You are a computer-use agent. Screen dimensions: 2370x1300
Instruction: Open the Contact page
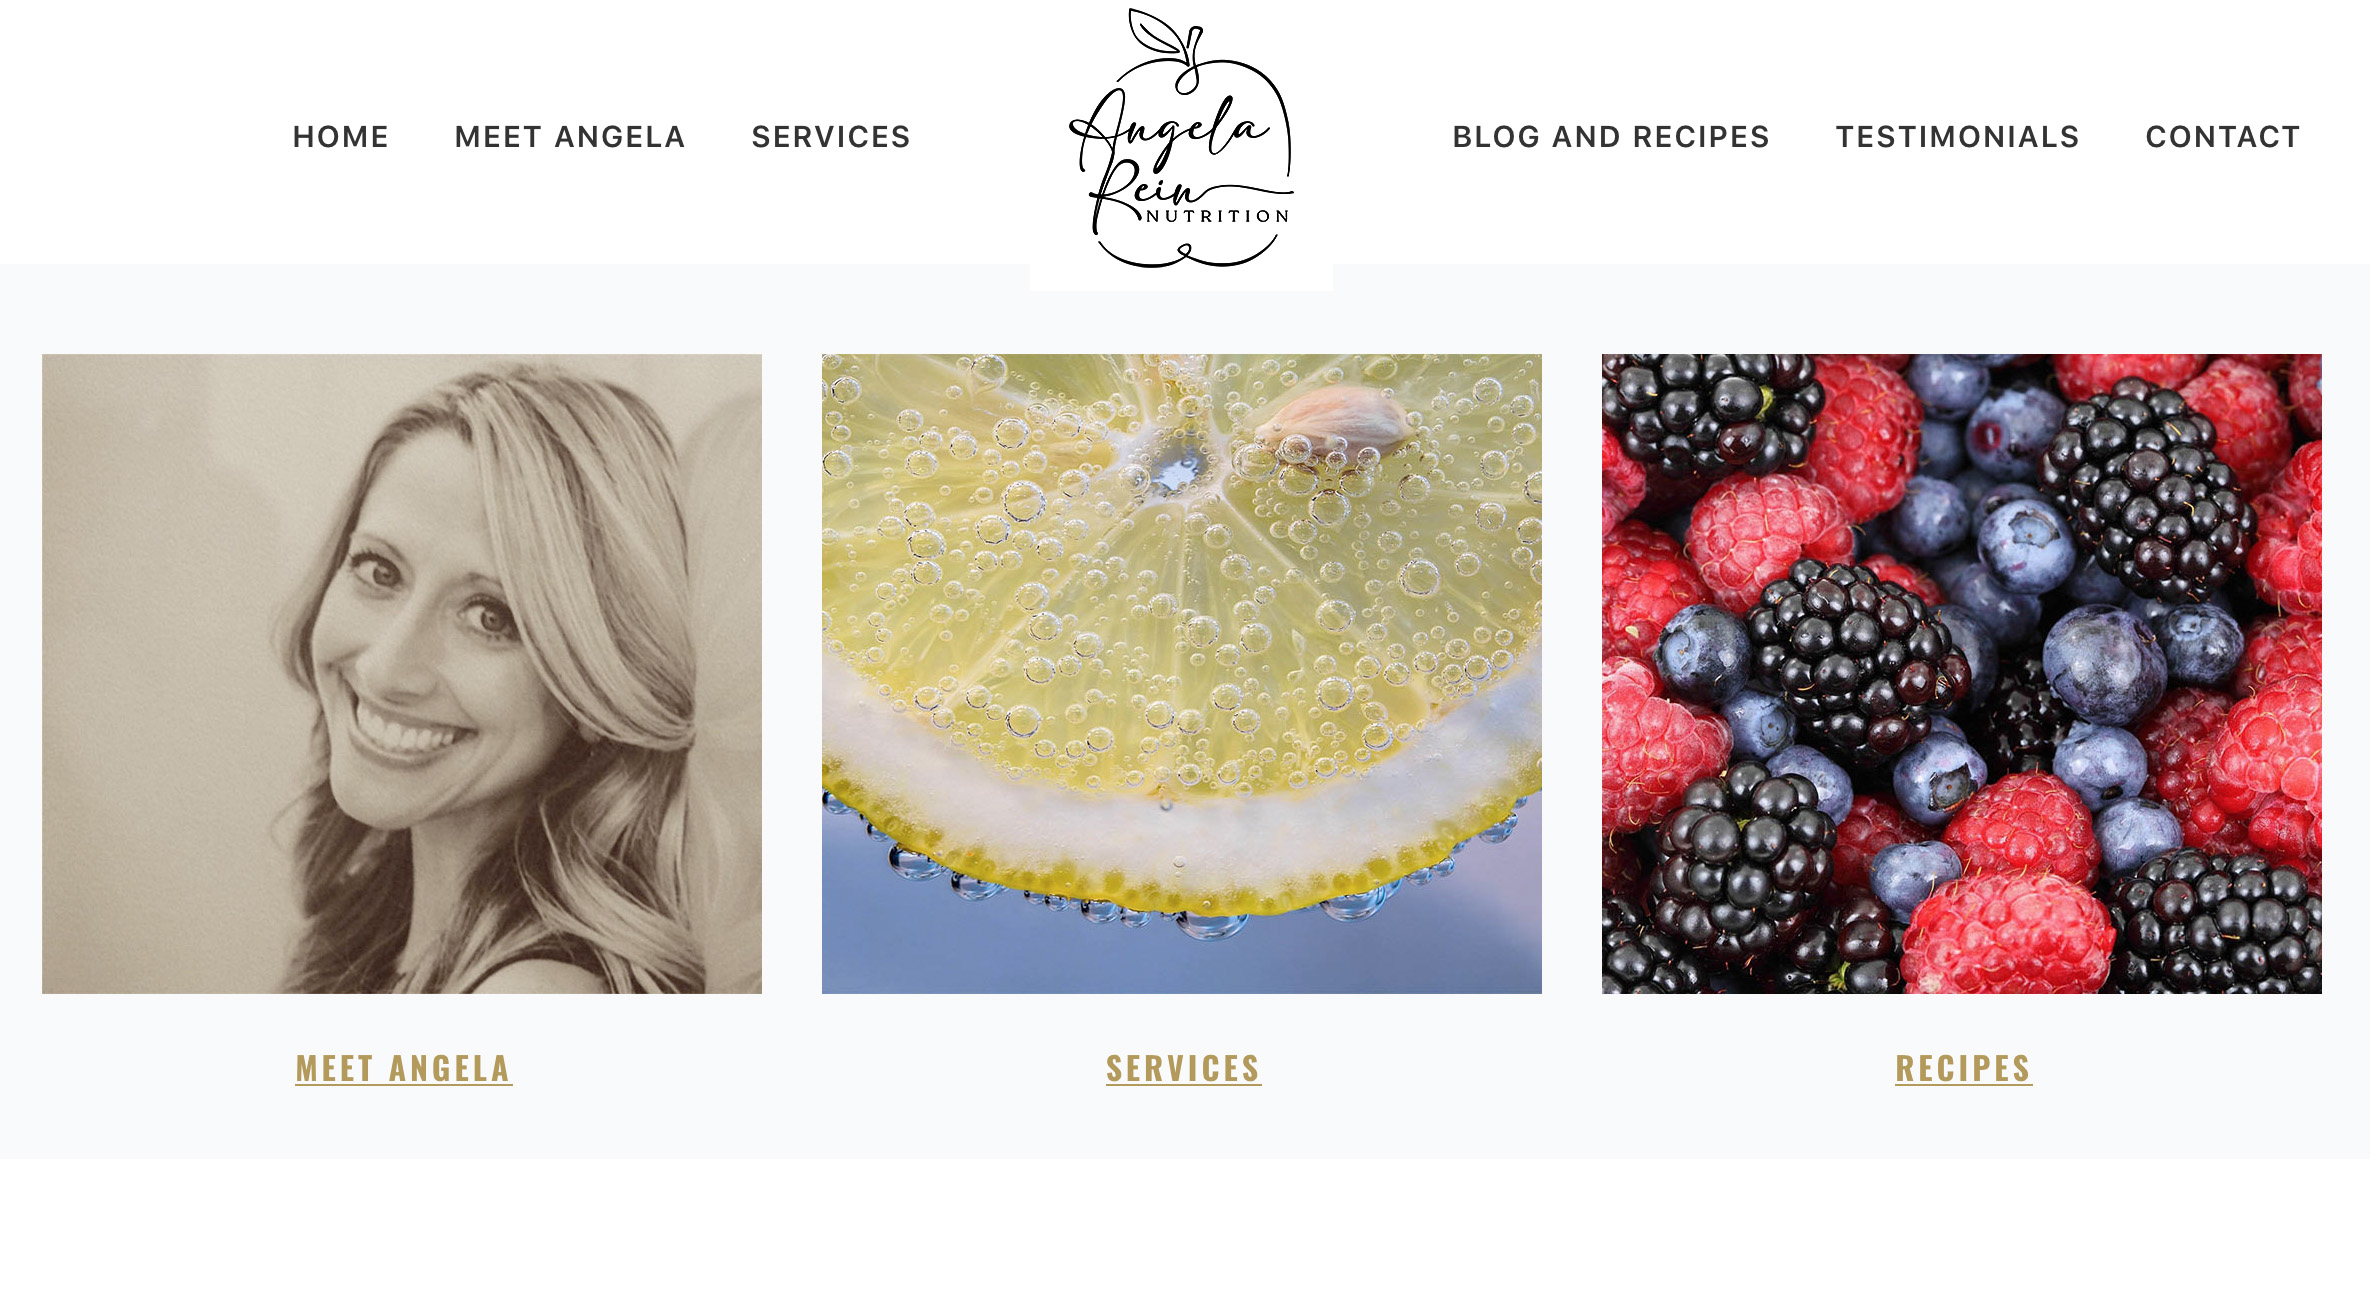(x=2223, y=137)
